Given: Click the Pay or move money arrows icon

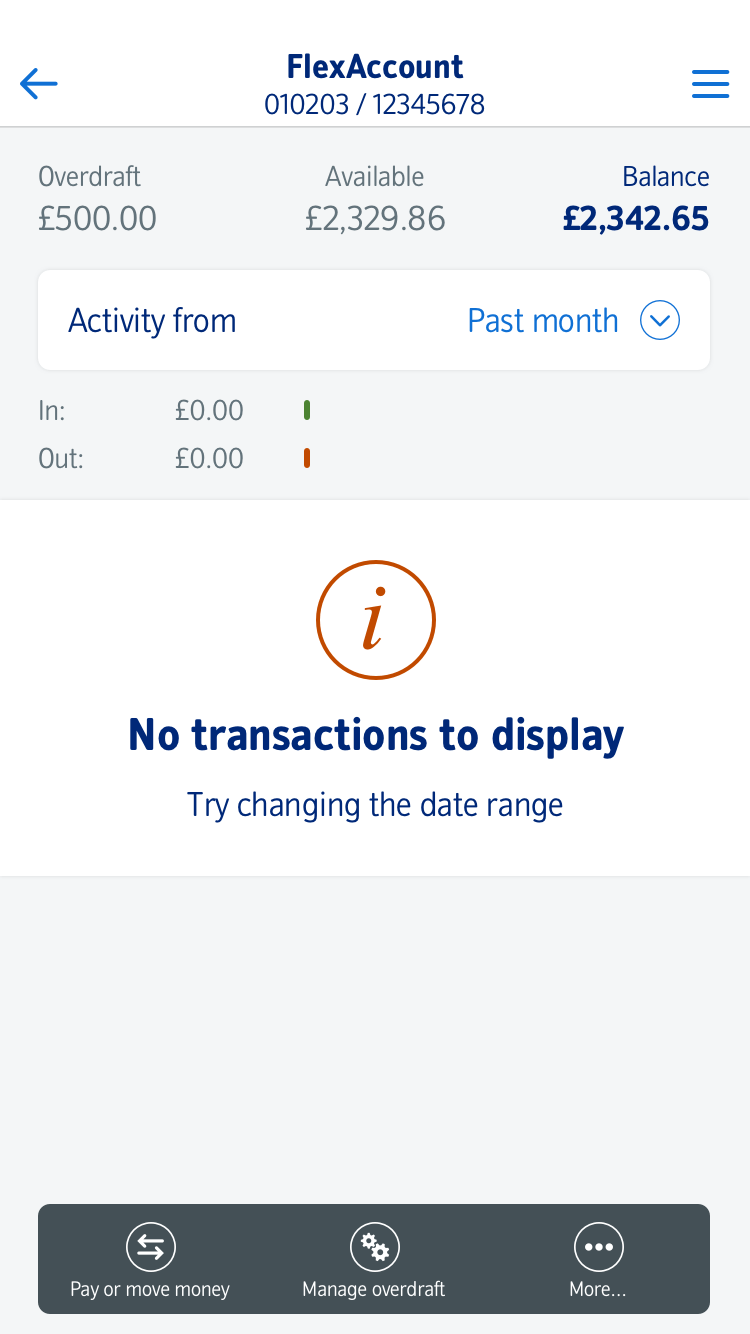Looking at the screenshot, I should point(150,1247).
